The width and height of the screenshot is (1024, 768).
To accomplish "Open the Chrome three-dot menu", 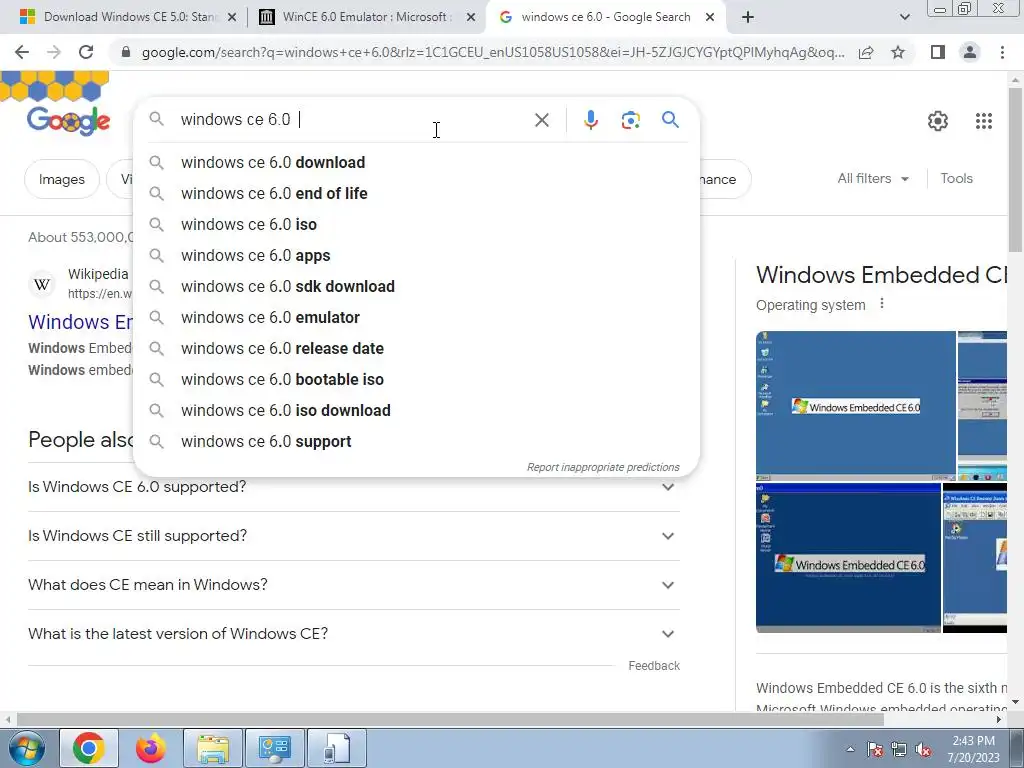I will tap(1002, 52).
